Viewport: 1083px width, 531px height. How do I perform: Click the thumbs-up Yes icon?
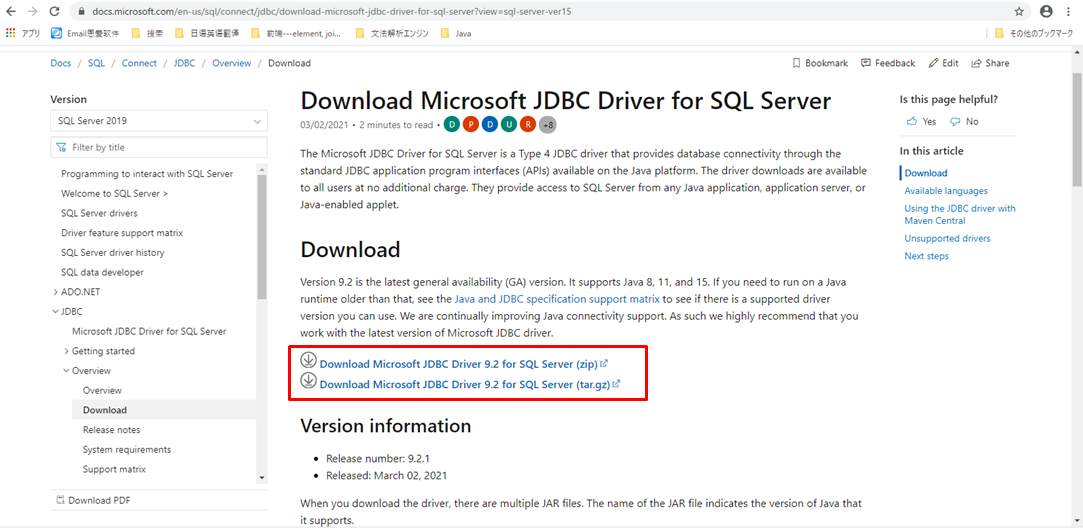[912, 121]
